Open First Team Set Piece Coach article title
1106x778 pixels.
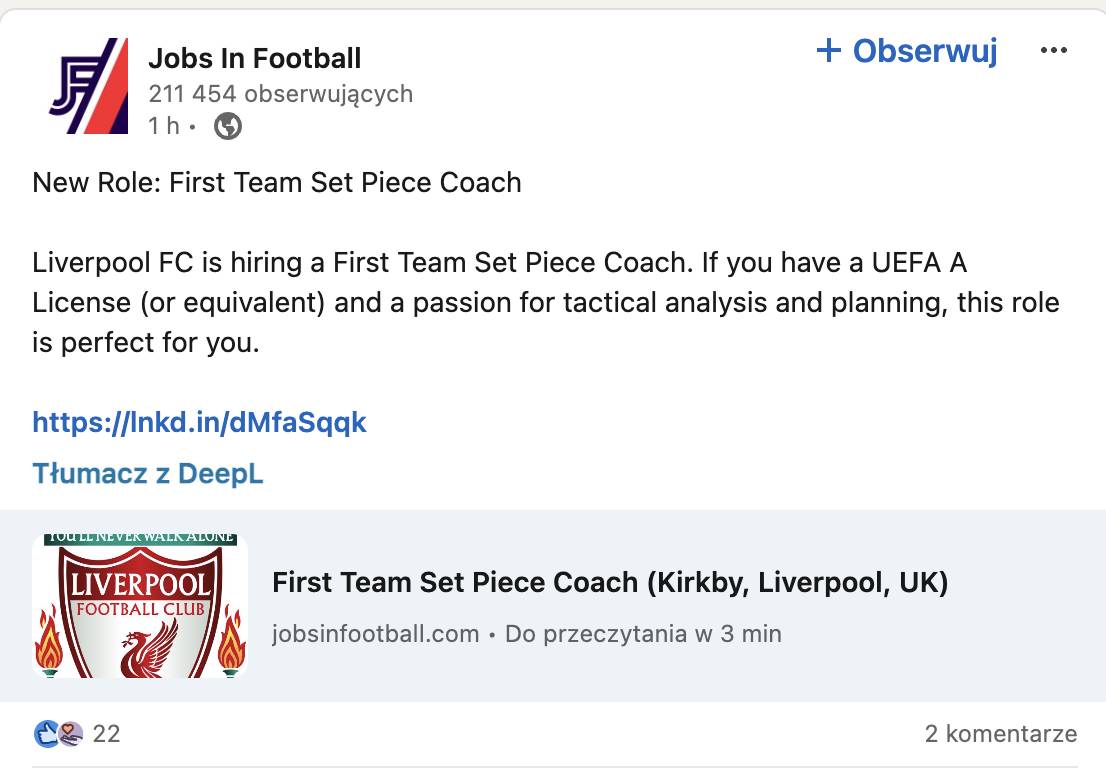[x=610, y=582]
